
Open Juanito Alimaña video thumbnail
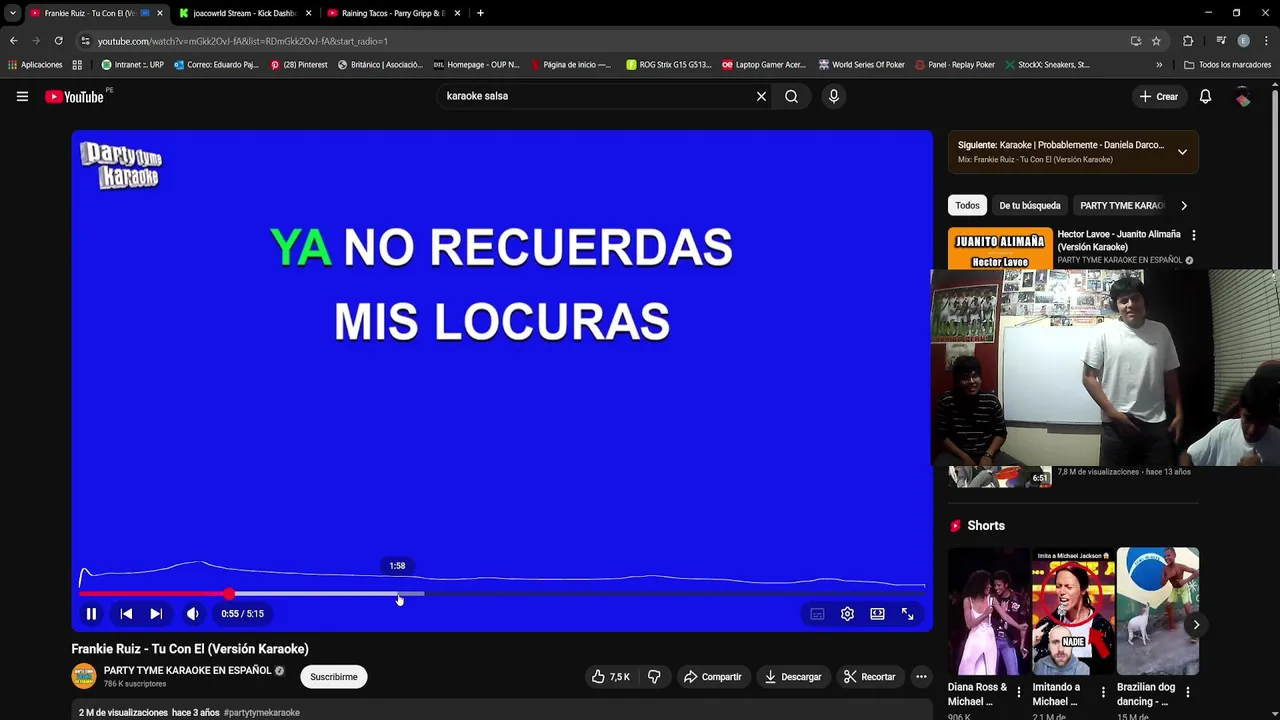(1000, 250)
